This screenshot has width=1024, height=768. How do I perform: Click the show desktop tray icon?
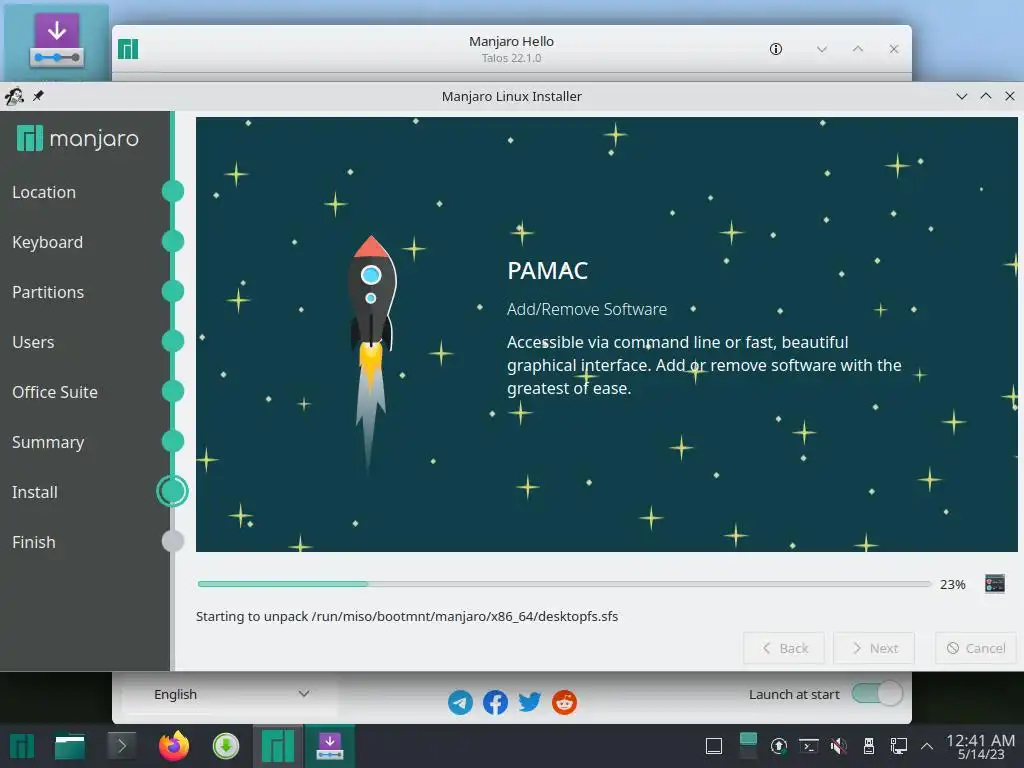coord(714,746)
